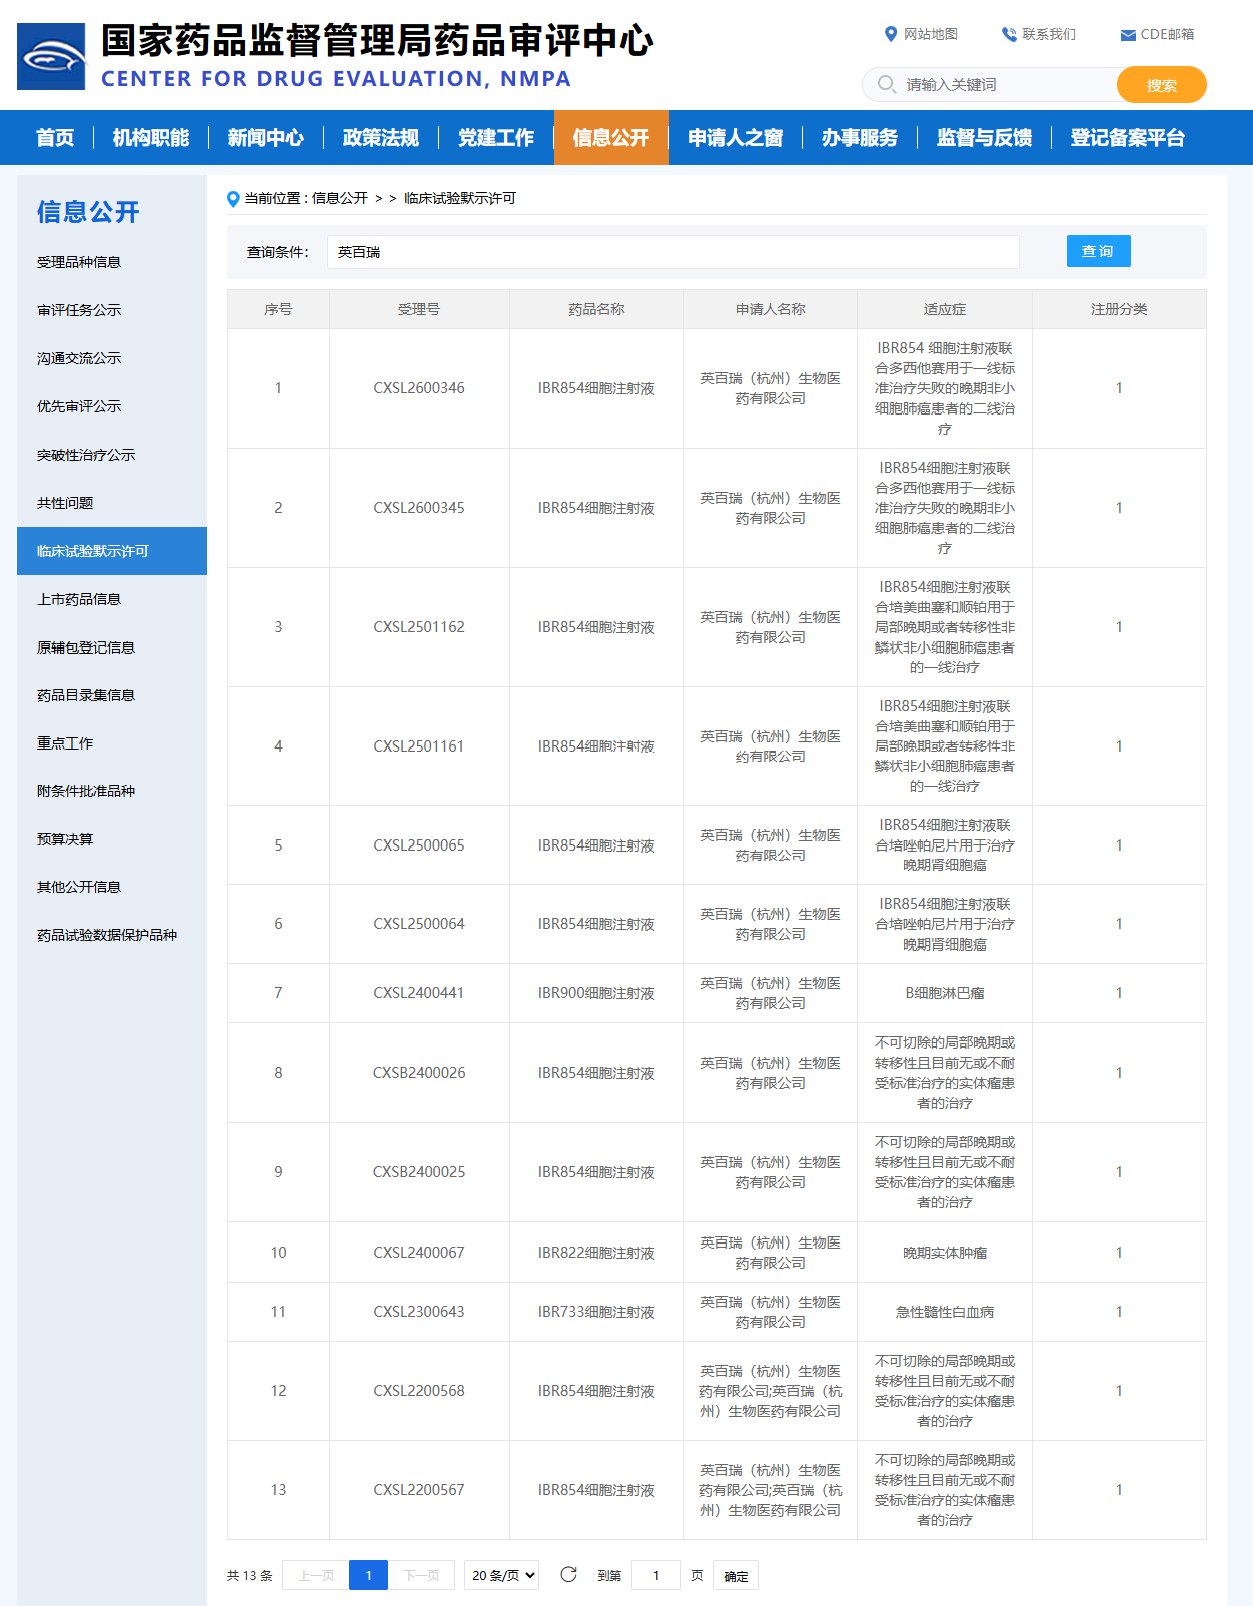Click the 联系我们 link
1253x1606 pixels.
1049,34
